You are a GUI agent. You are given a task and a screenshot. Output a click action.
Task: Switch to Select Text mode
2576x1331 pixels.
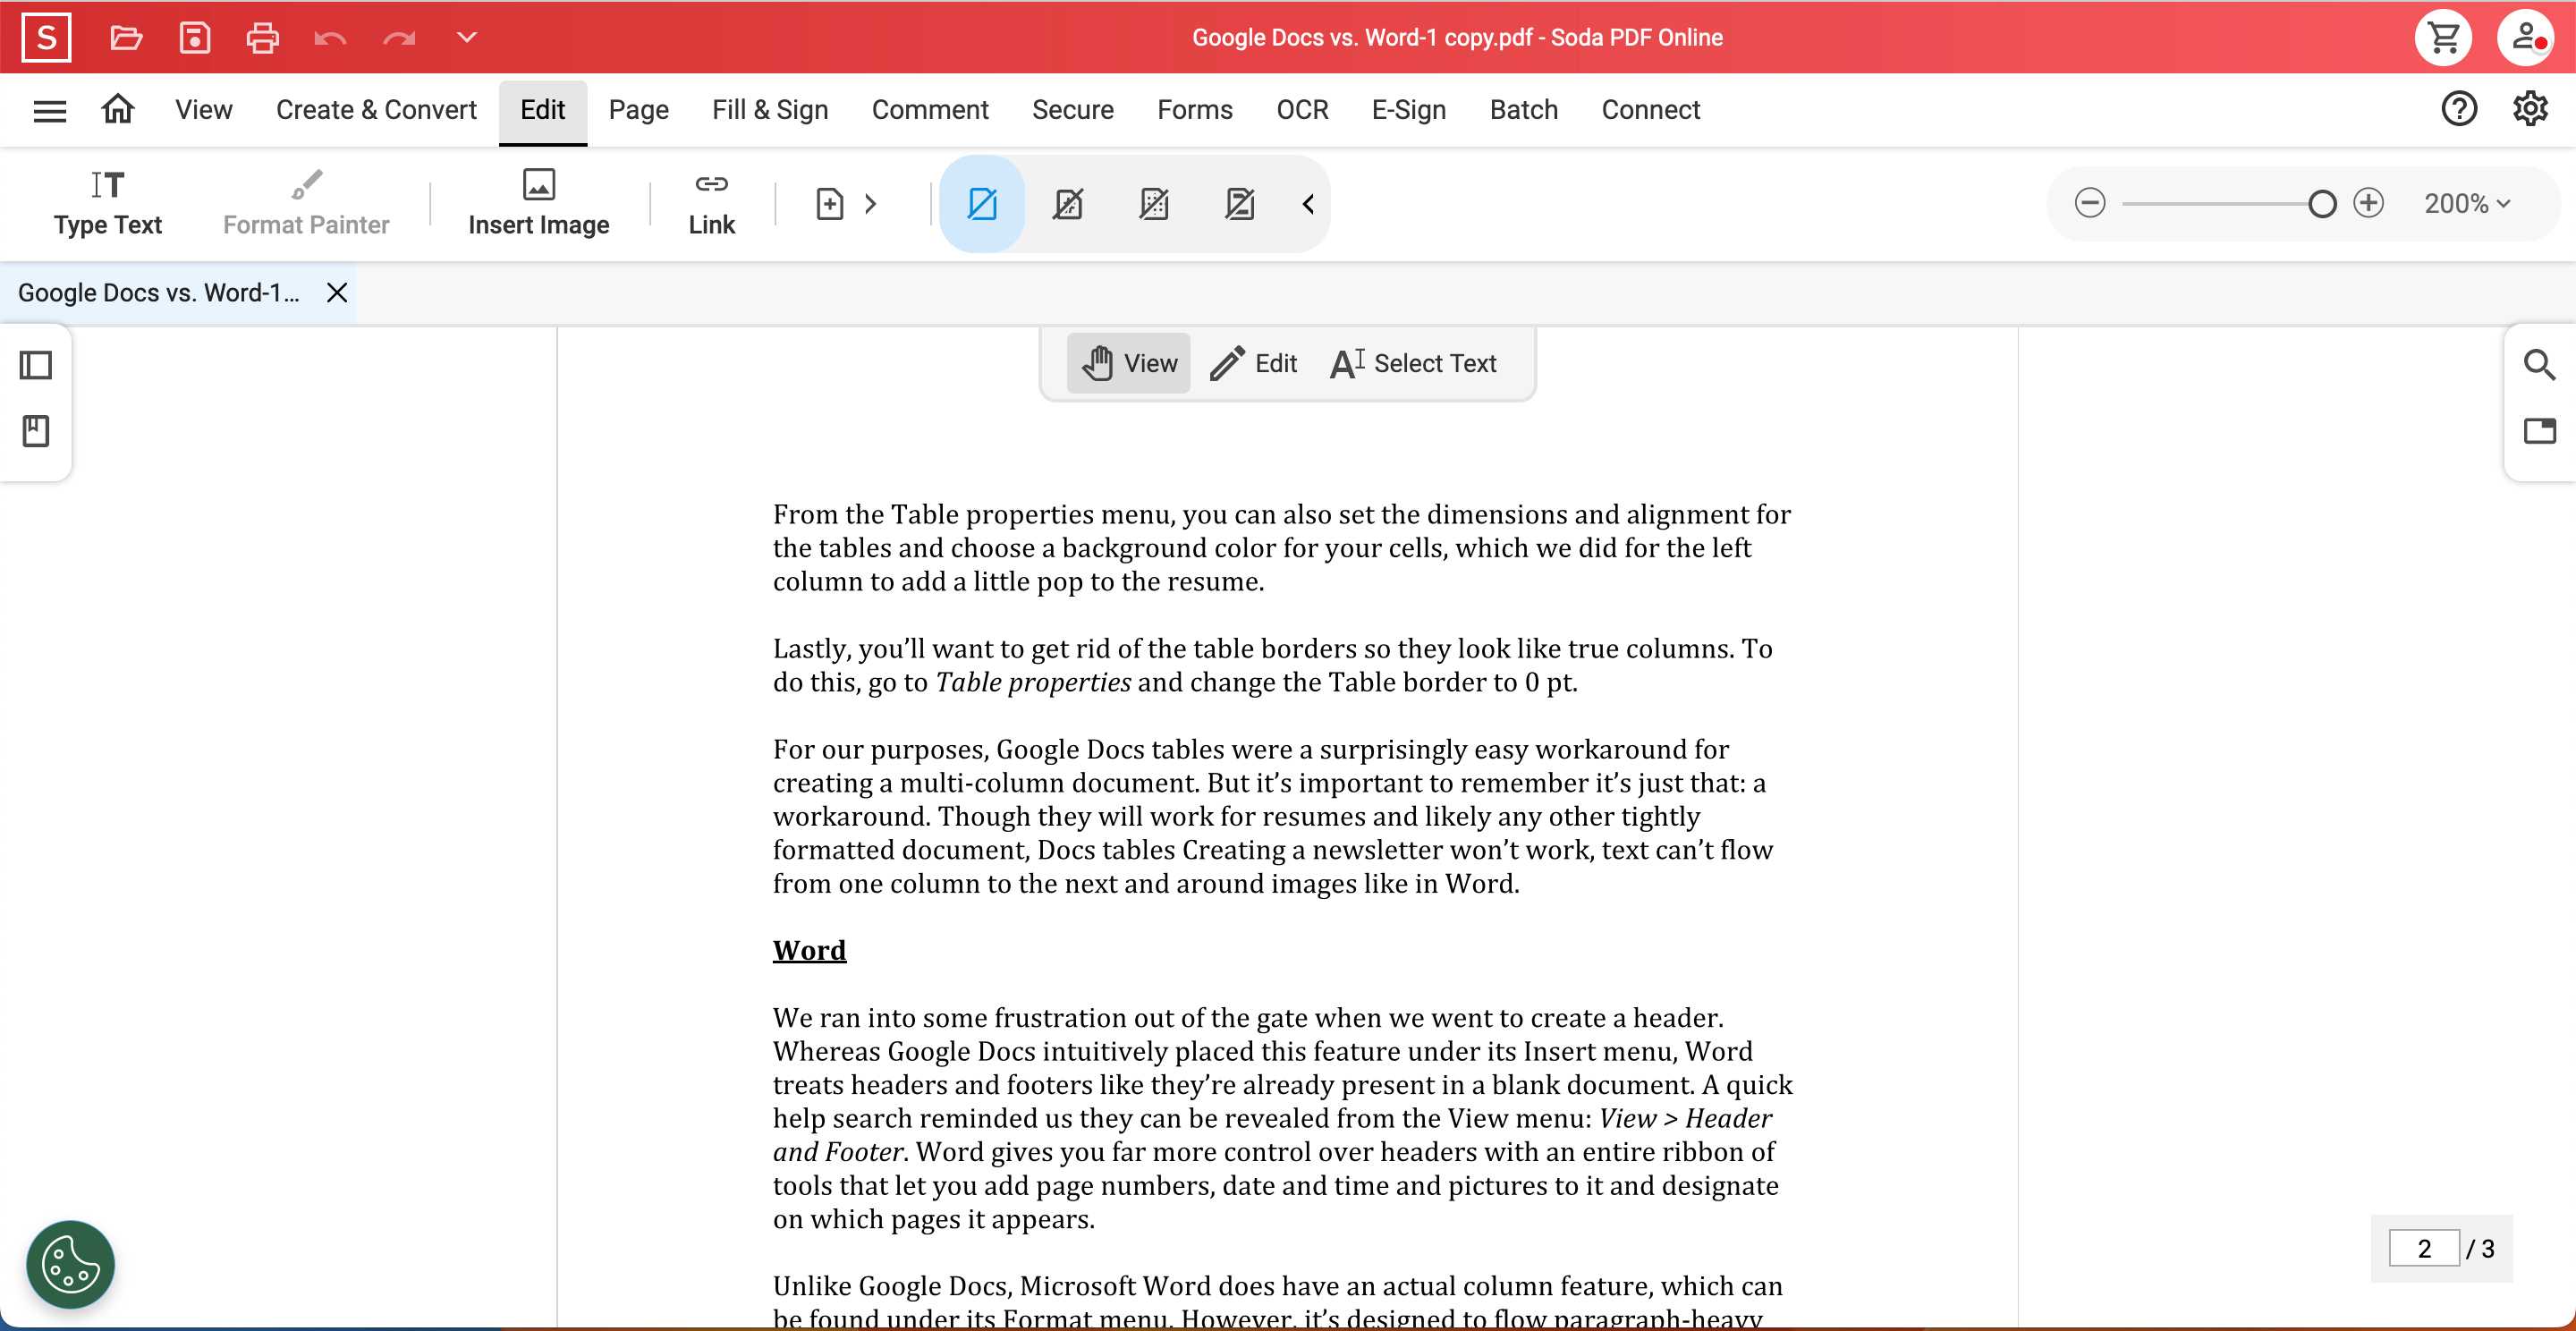tap(1413, 363)
